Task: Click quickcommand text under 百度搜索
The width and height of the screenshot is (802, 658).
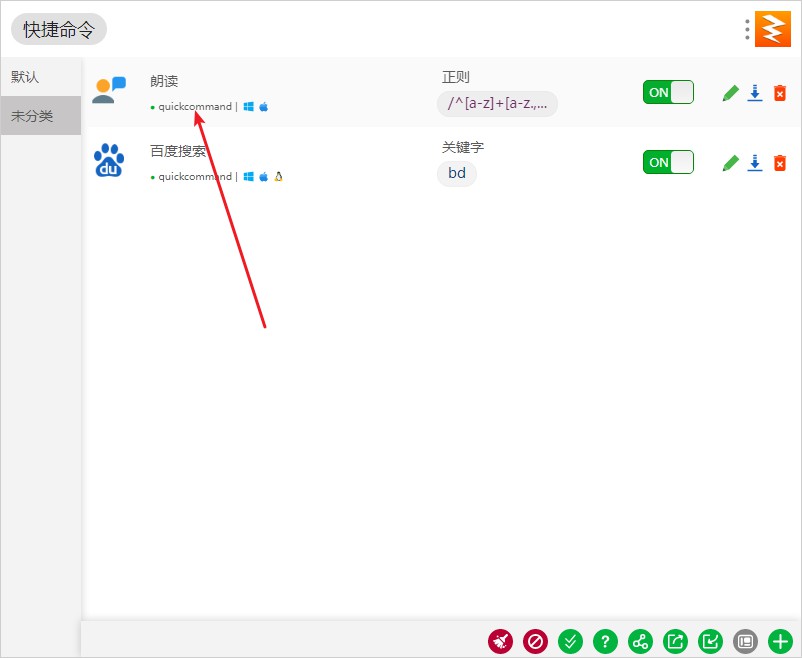Action: click(195, 177)
